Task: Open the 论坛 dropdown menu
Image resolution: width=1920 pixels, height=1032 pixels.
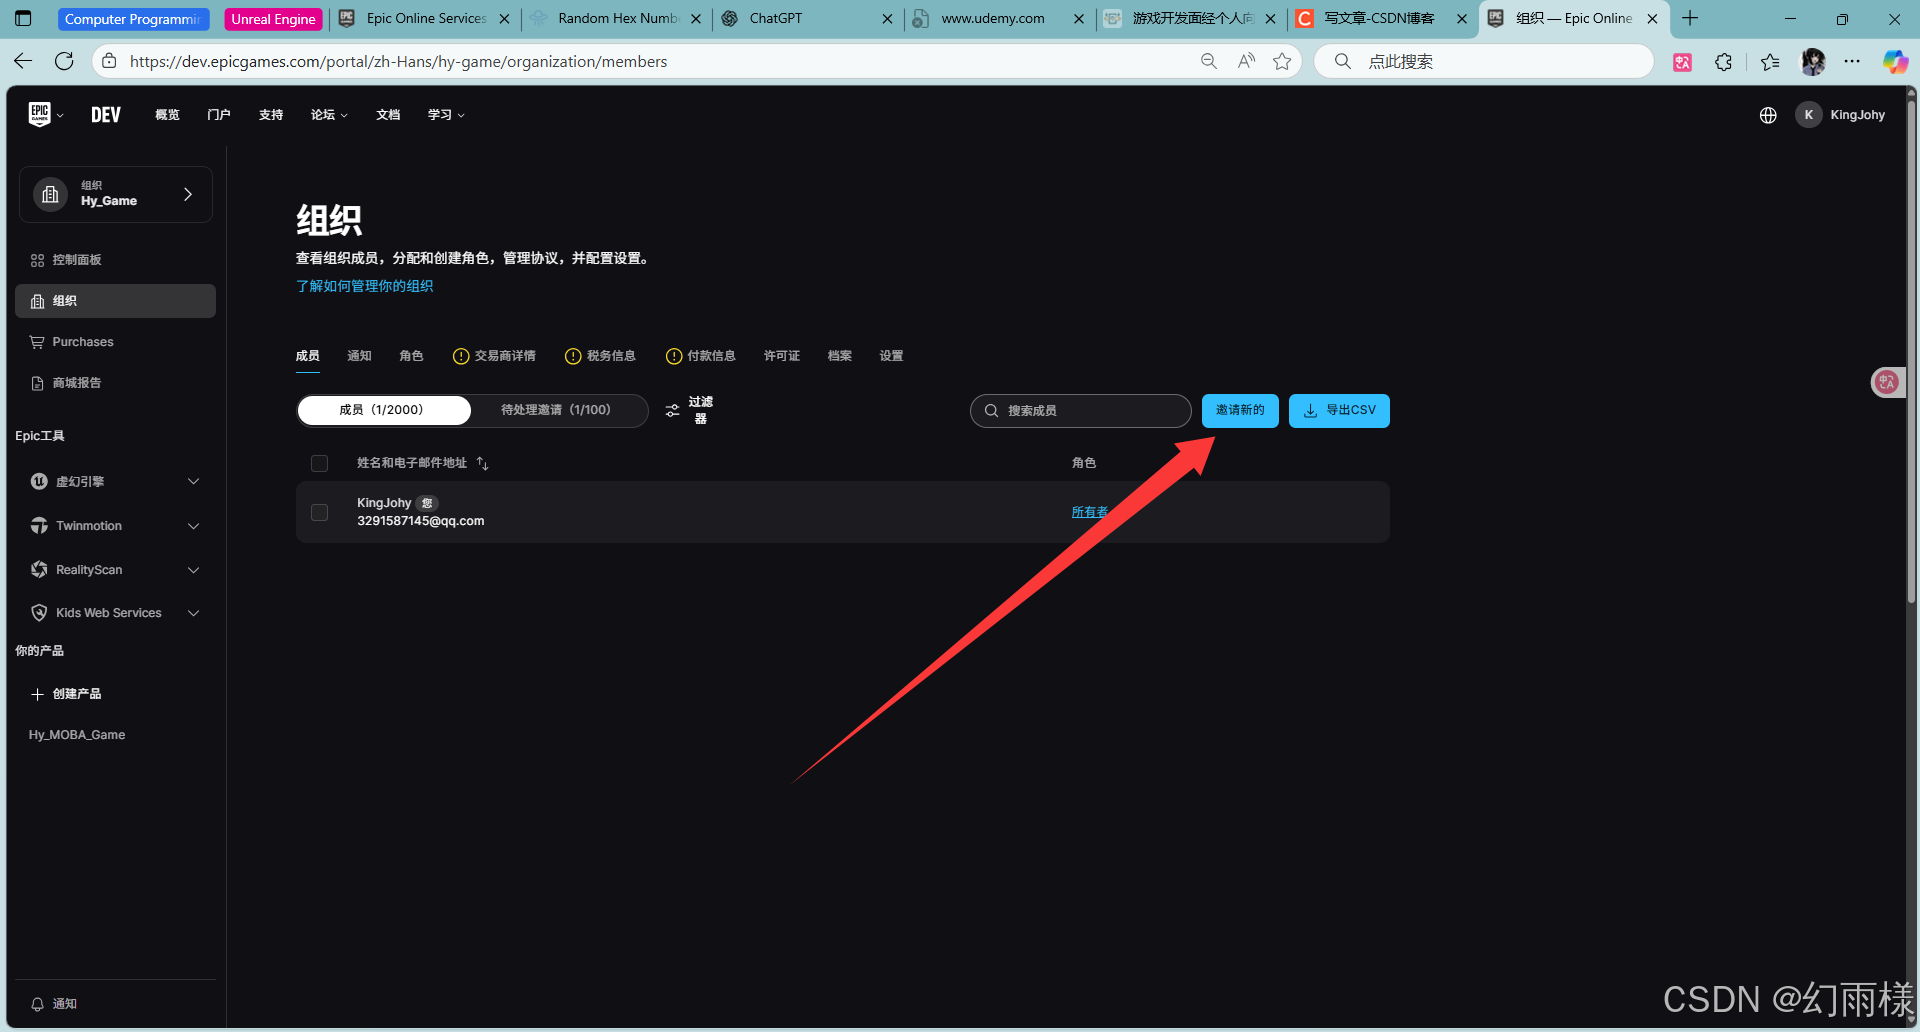Action: tap(329, 115)
